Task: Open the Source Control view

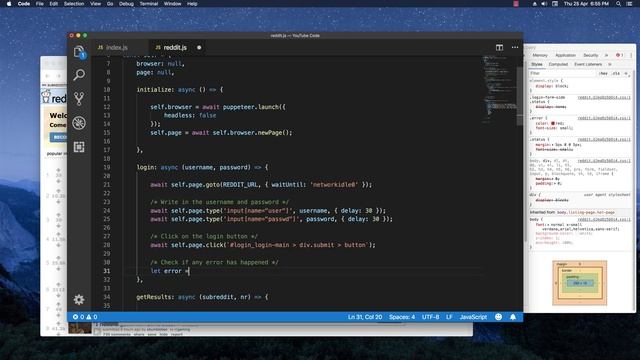Action: click(x=79, y=98)
